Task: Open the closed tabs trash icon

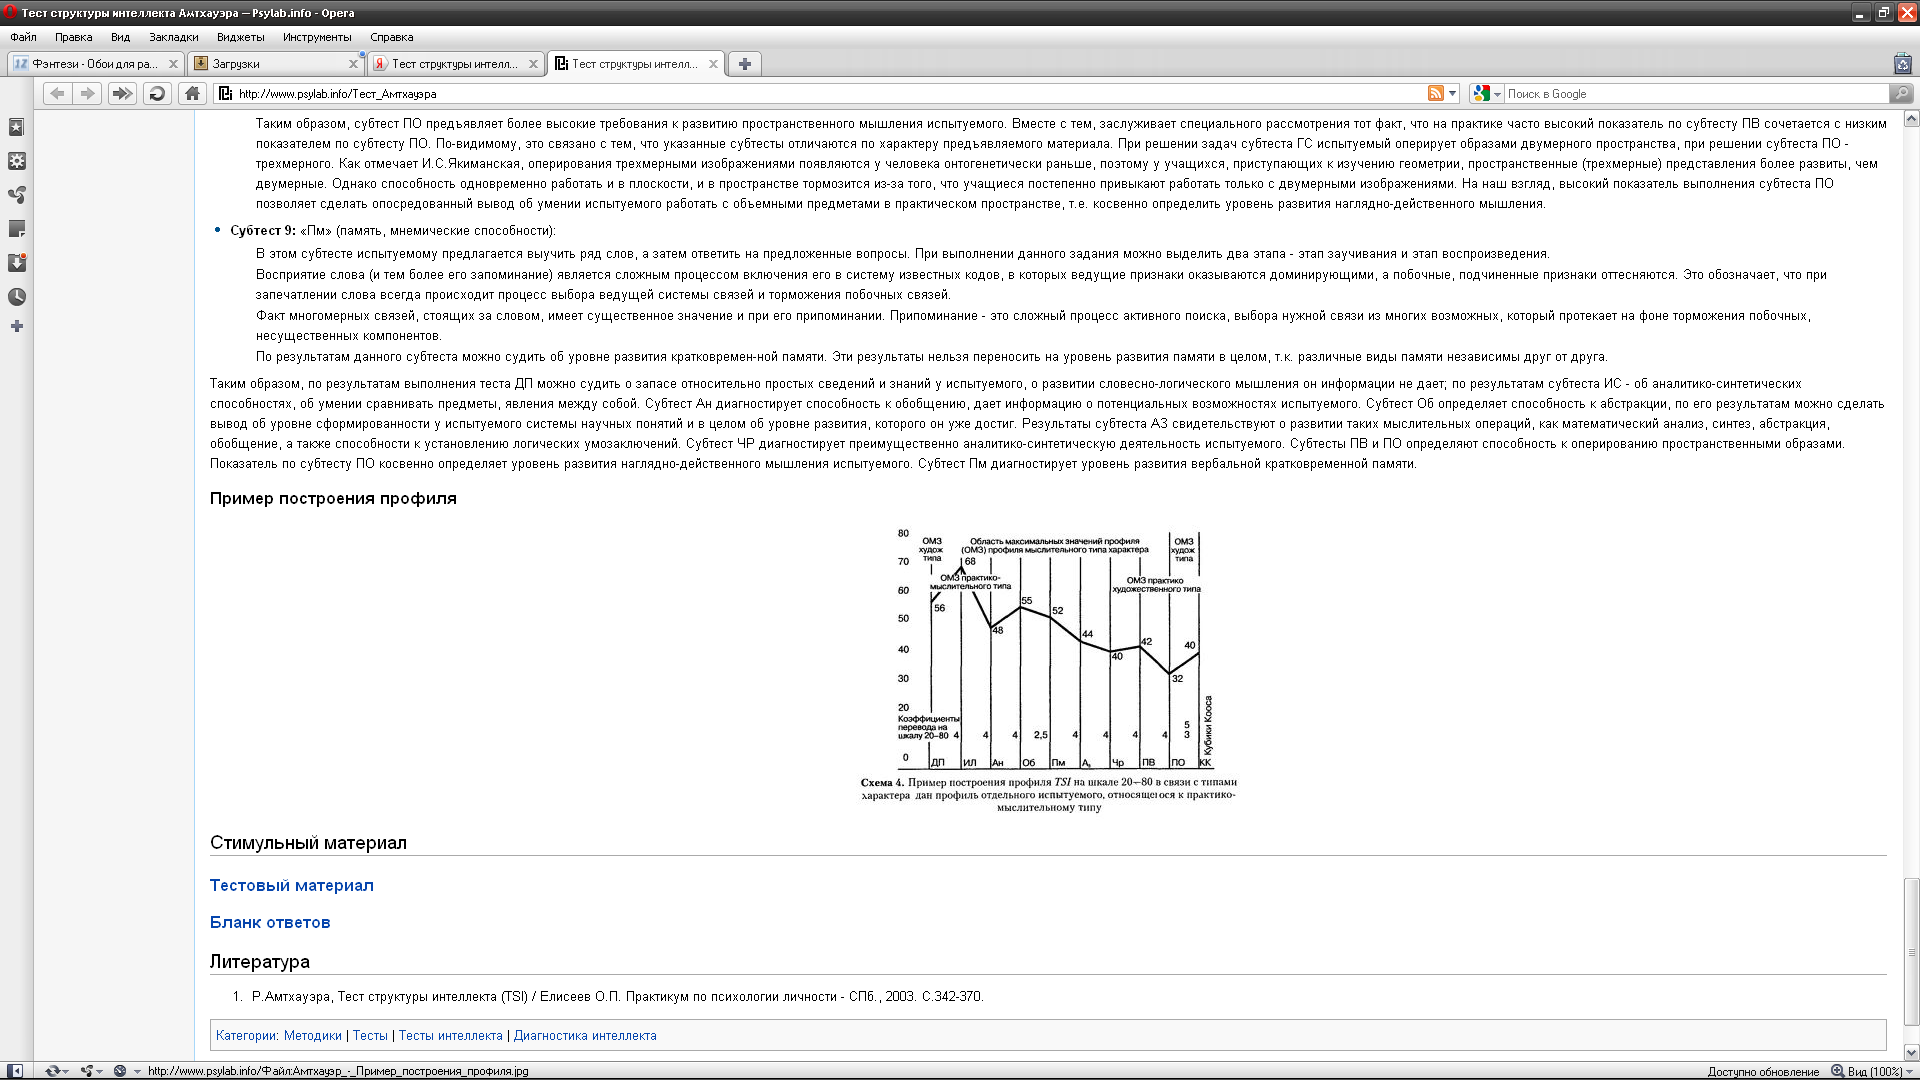Action: coord(1902,64)
